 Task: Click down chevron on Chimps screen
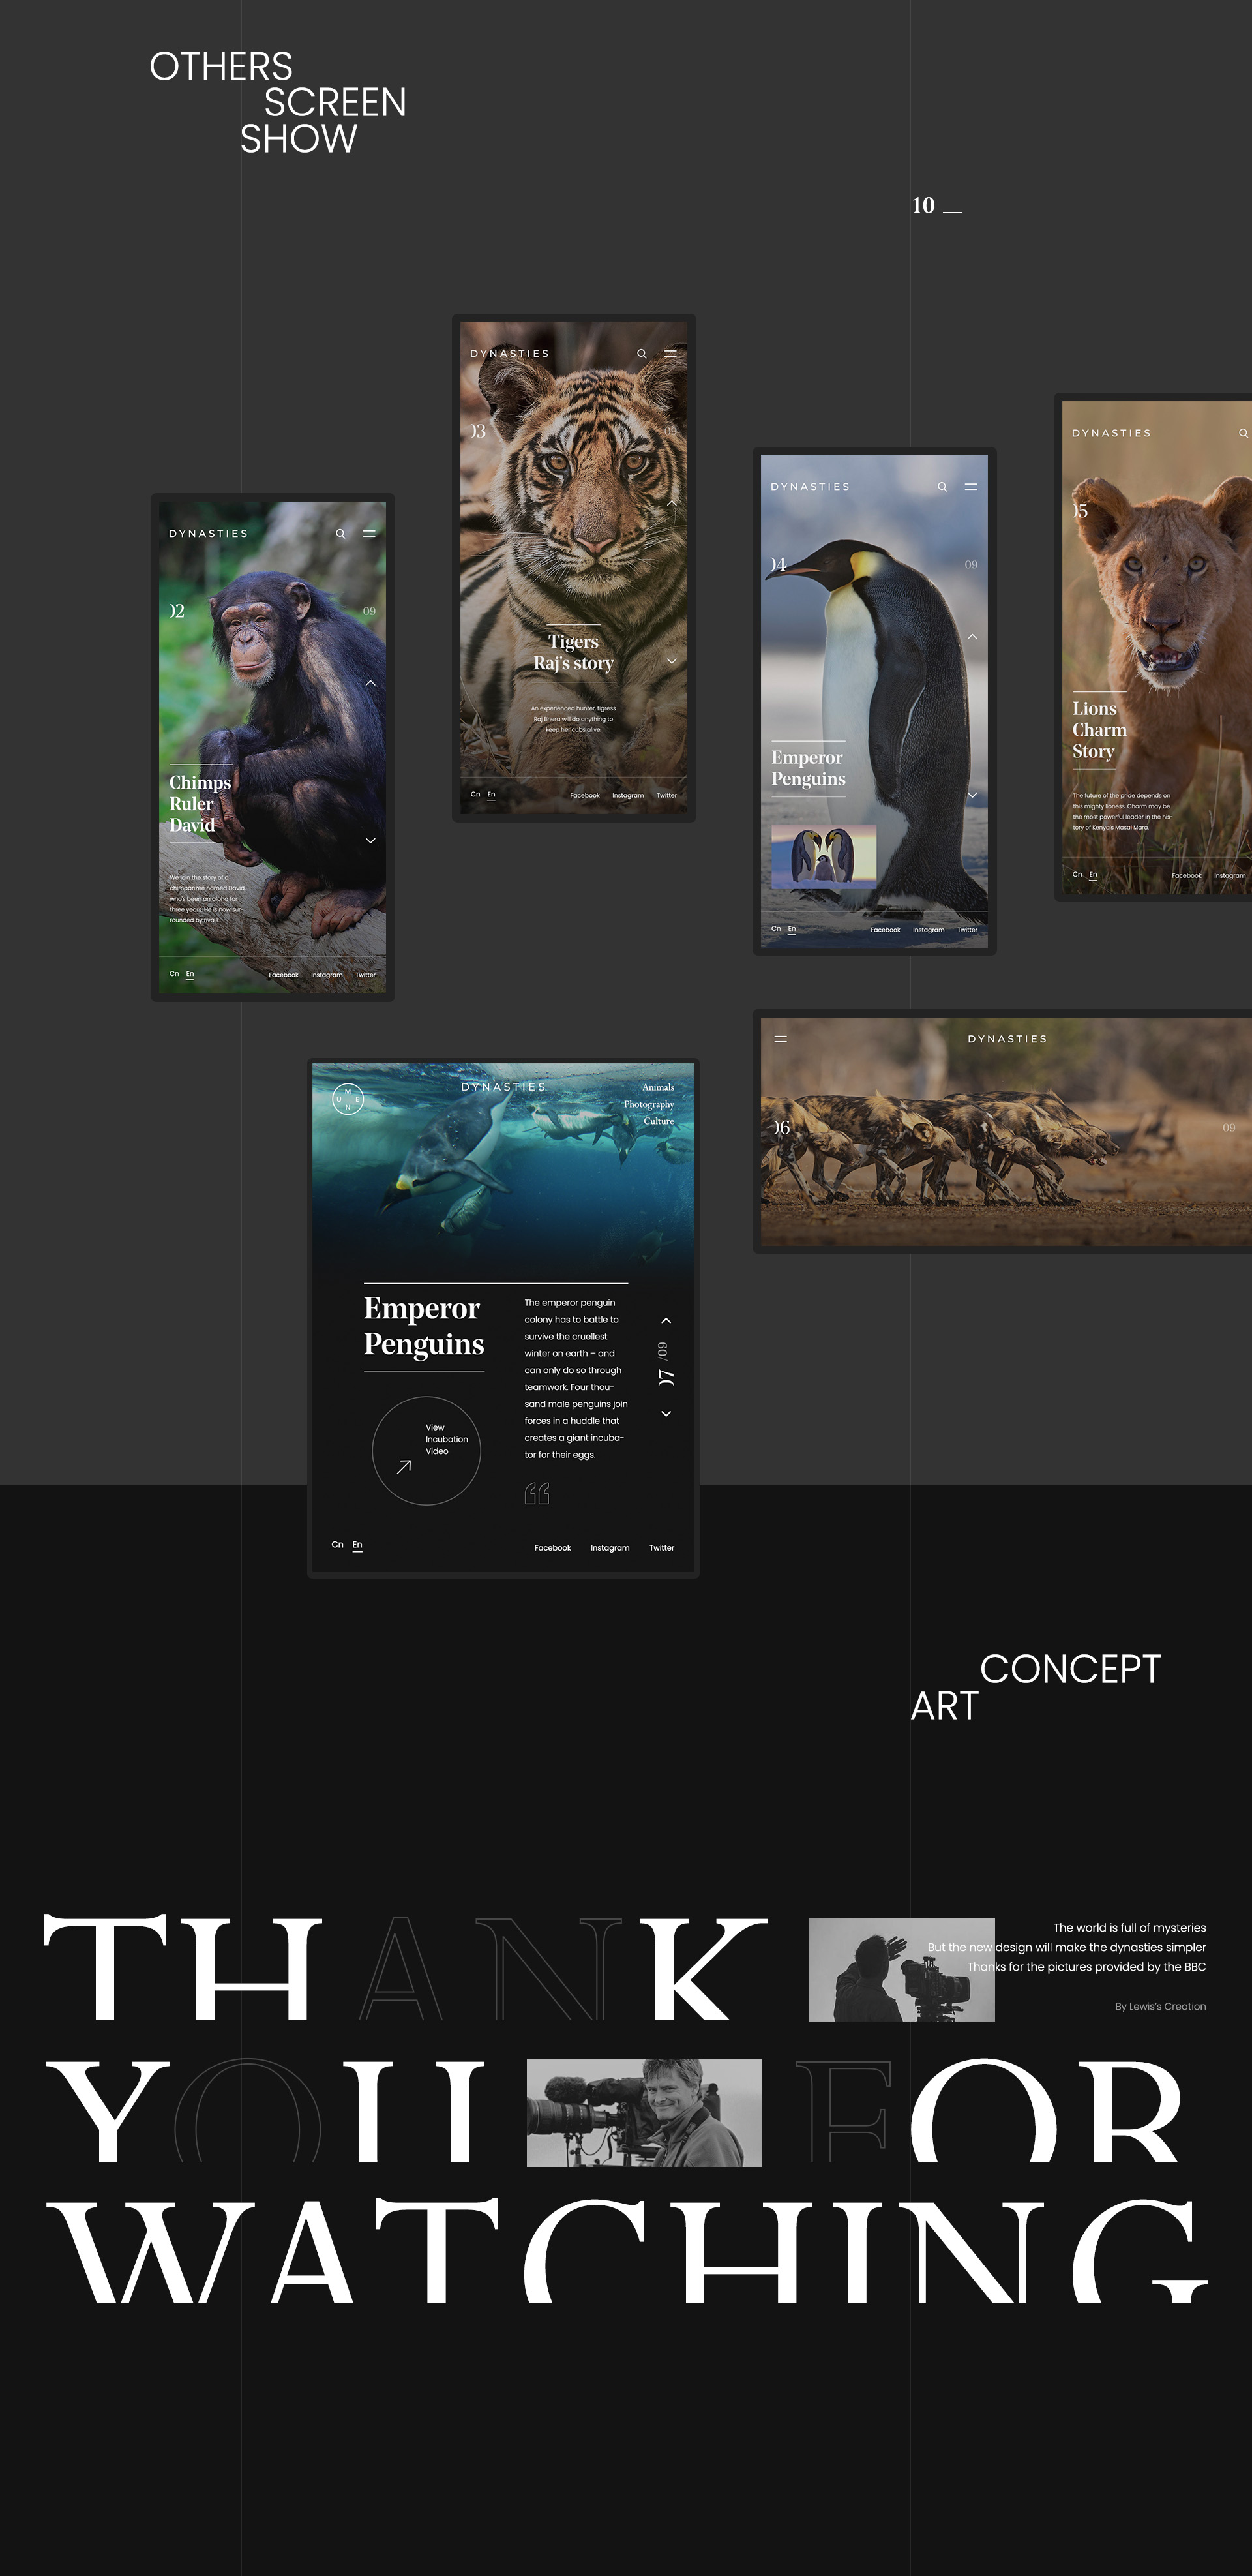(370, 841)
